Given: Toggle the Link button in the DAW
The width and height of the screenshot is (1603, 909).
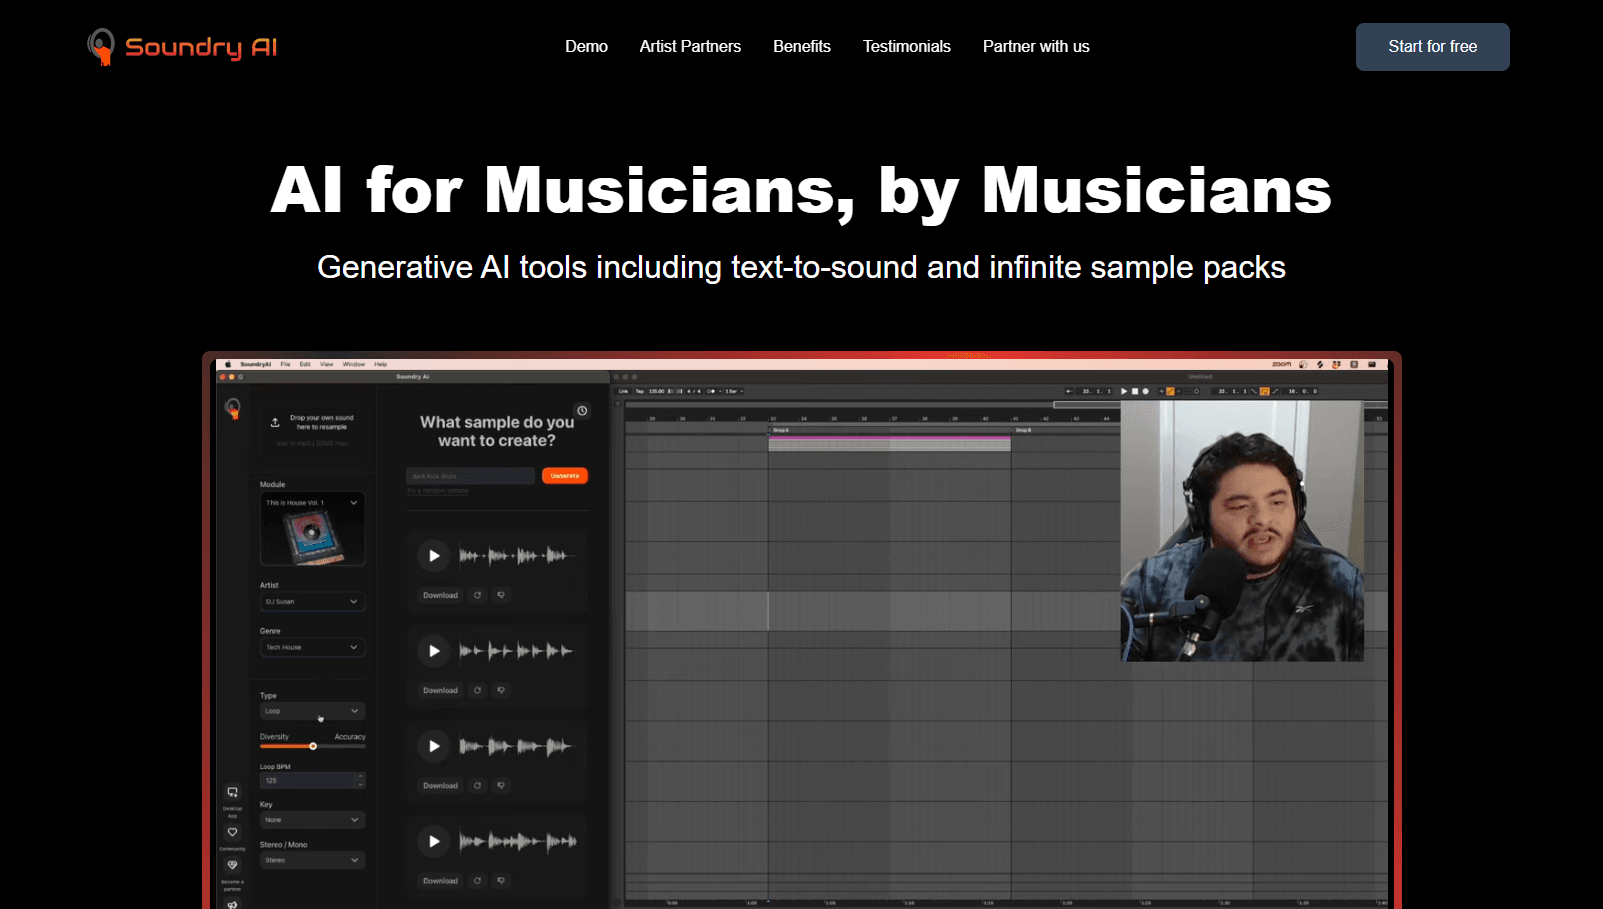Looking at the screenshot, I should (623, 391).
